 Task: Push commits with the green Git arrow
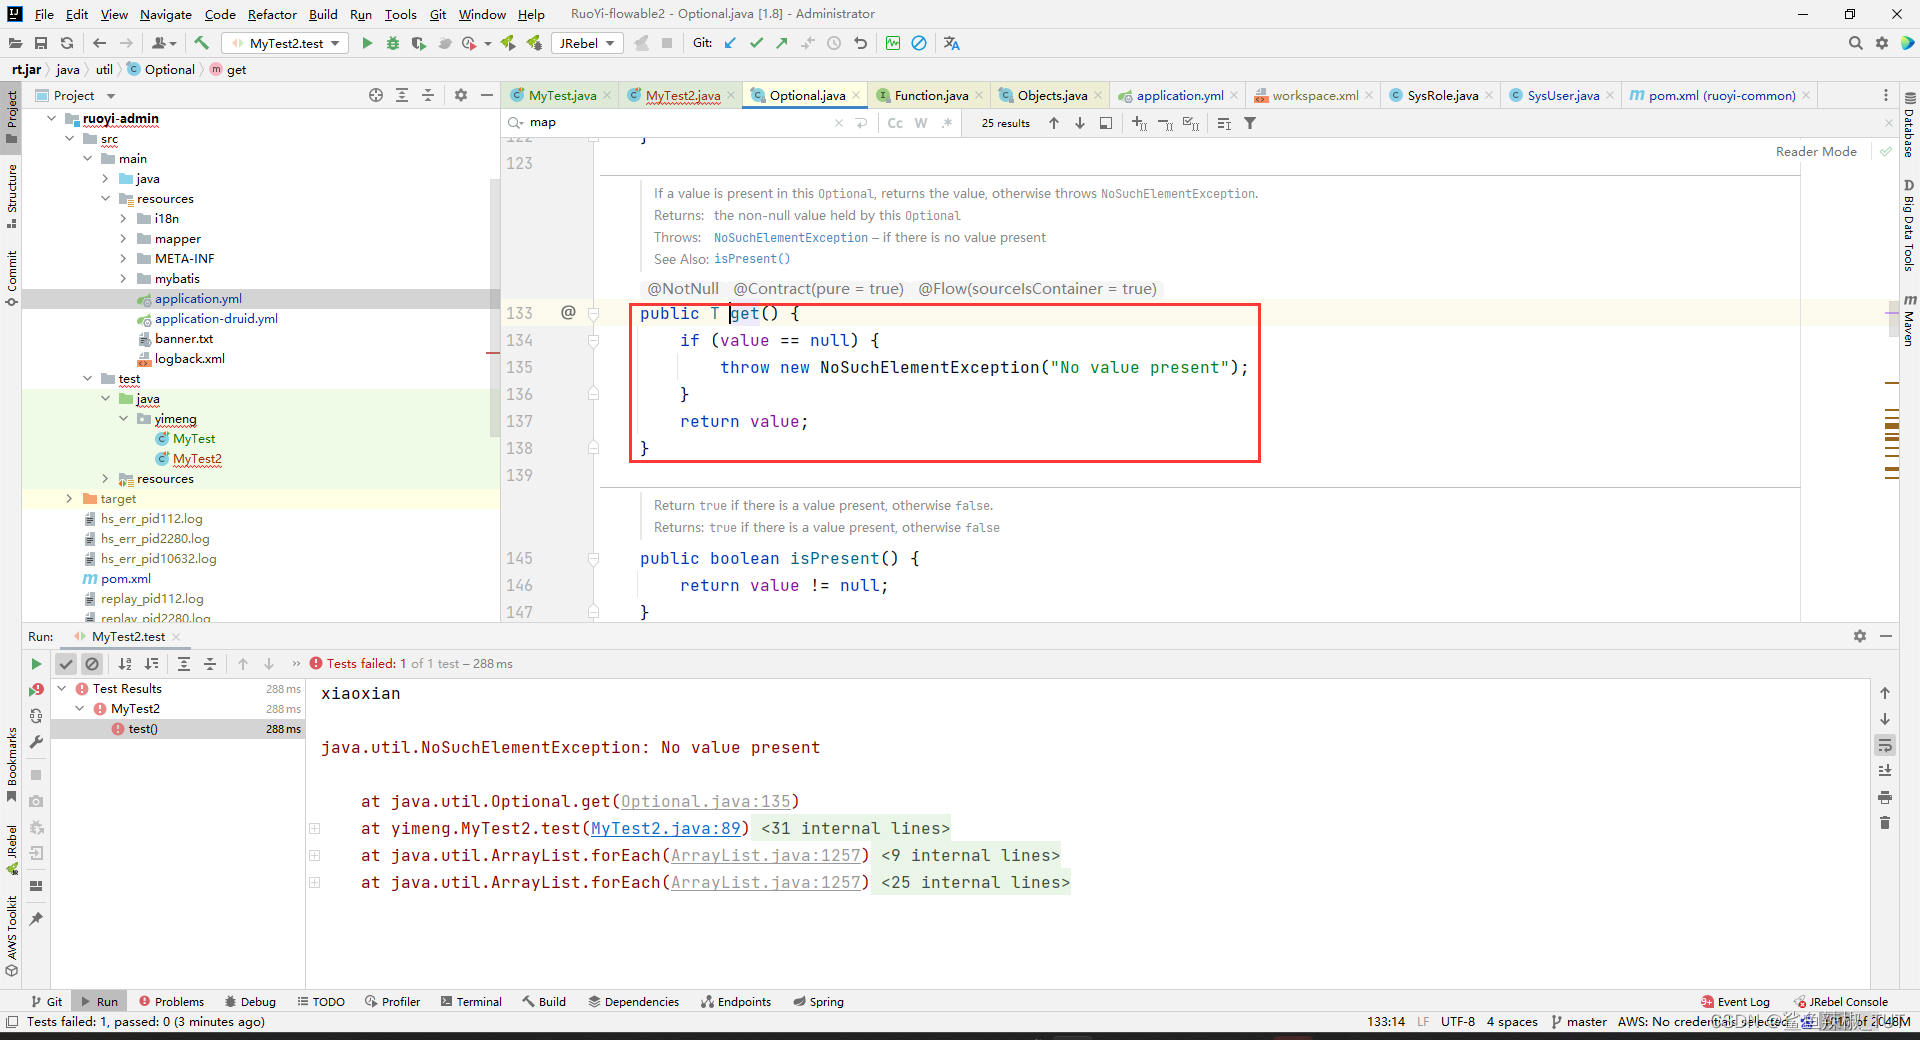pyautogui.click(x=782, y=43)
